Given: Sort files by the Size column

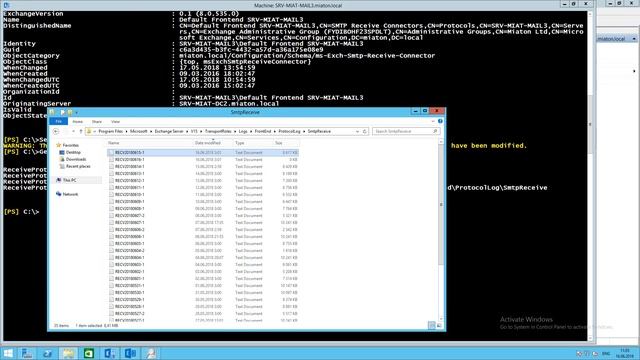Looking at the screenshot, I should tap(286, 143).
